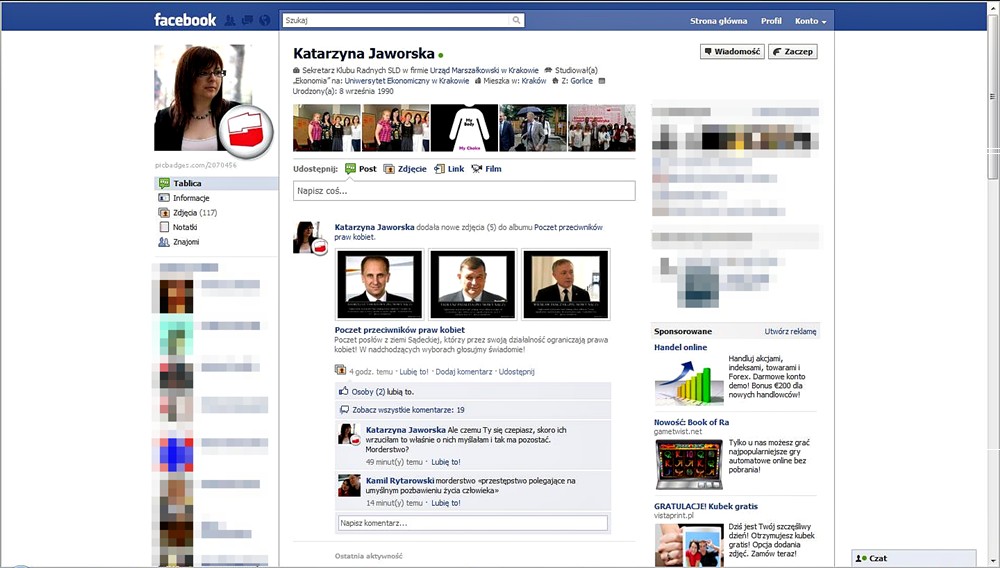Click the Notatki sidebar icon
The width and height of the screenshot is (1000, 568).
point(164,227)
